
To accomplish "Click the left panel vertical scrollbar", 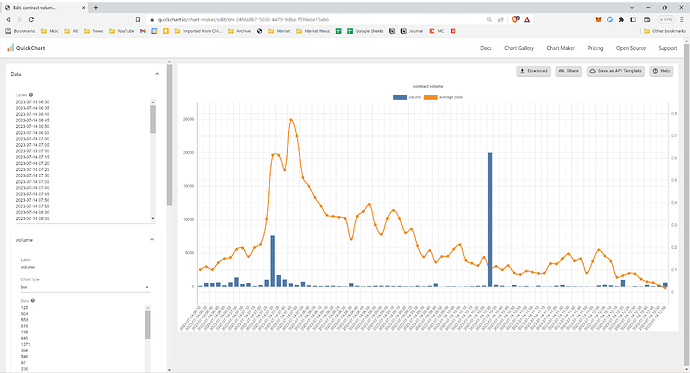I will click(x=169, y=135).
